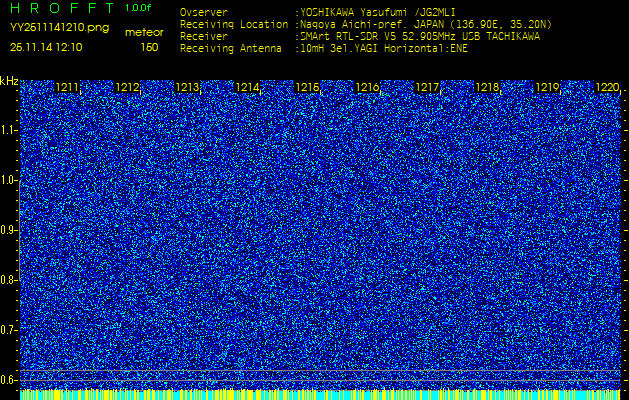Click time marker 1220
The width and height of the screenshot is (629, 400).
pos(607,87)
